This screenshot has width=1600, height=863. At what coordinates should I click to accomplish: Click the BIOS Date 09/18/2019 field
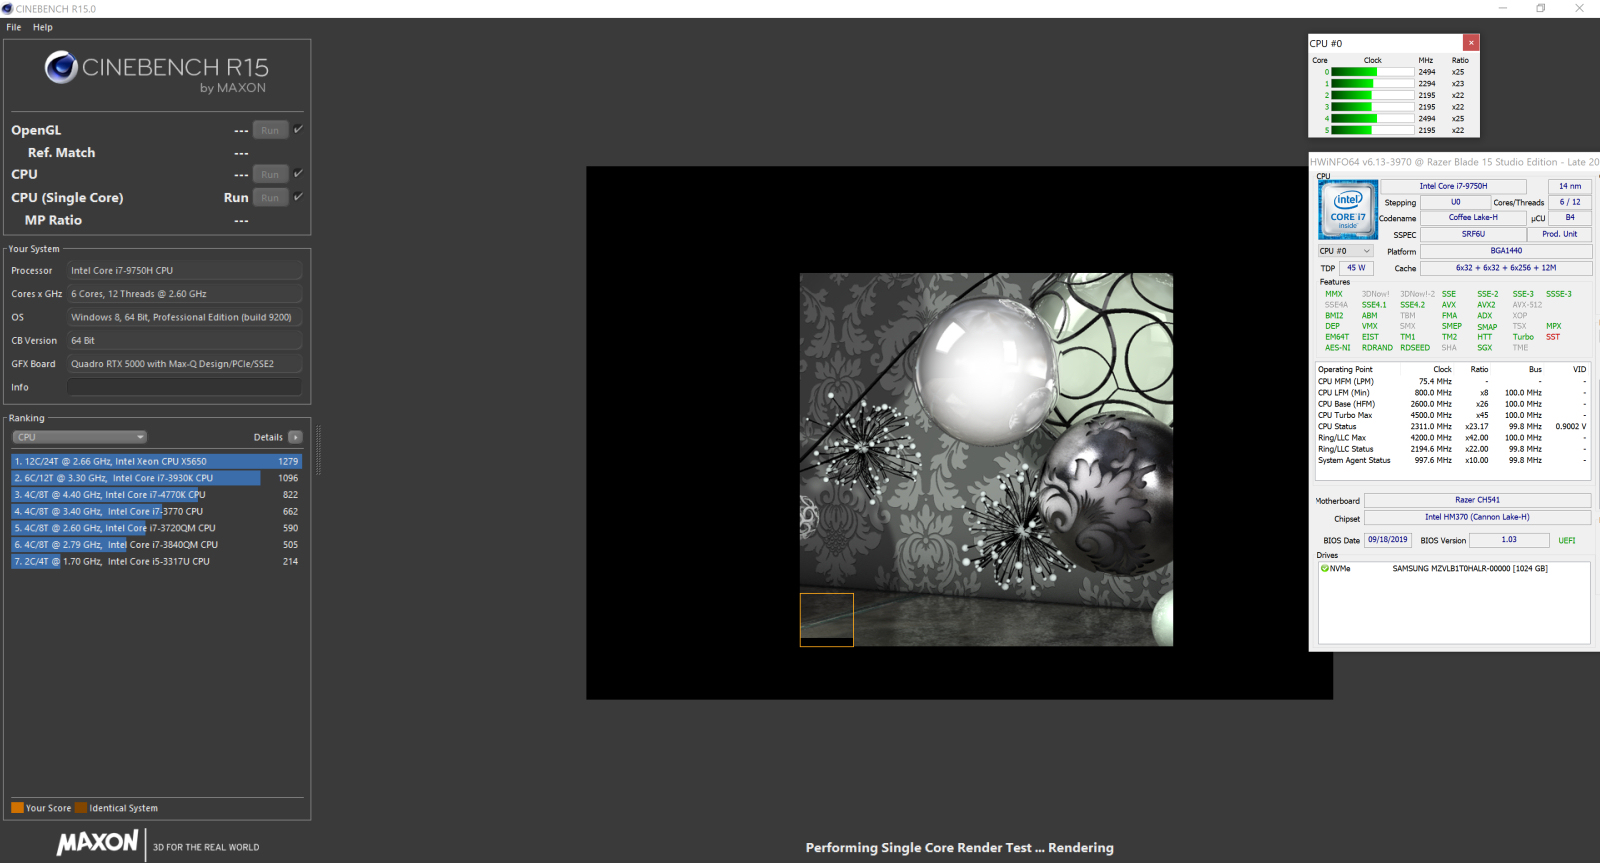pos(1388,540)
